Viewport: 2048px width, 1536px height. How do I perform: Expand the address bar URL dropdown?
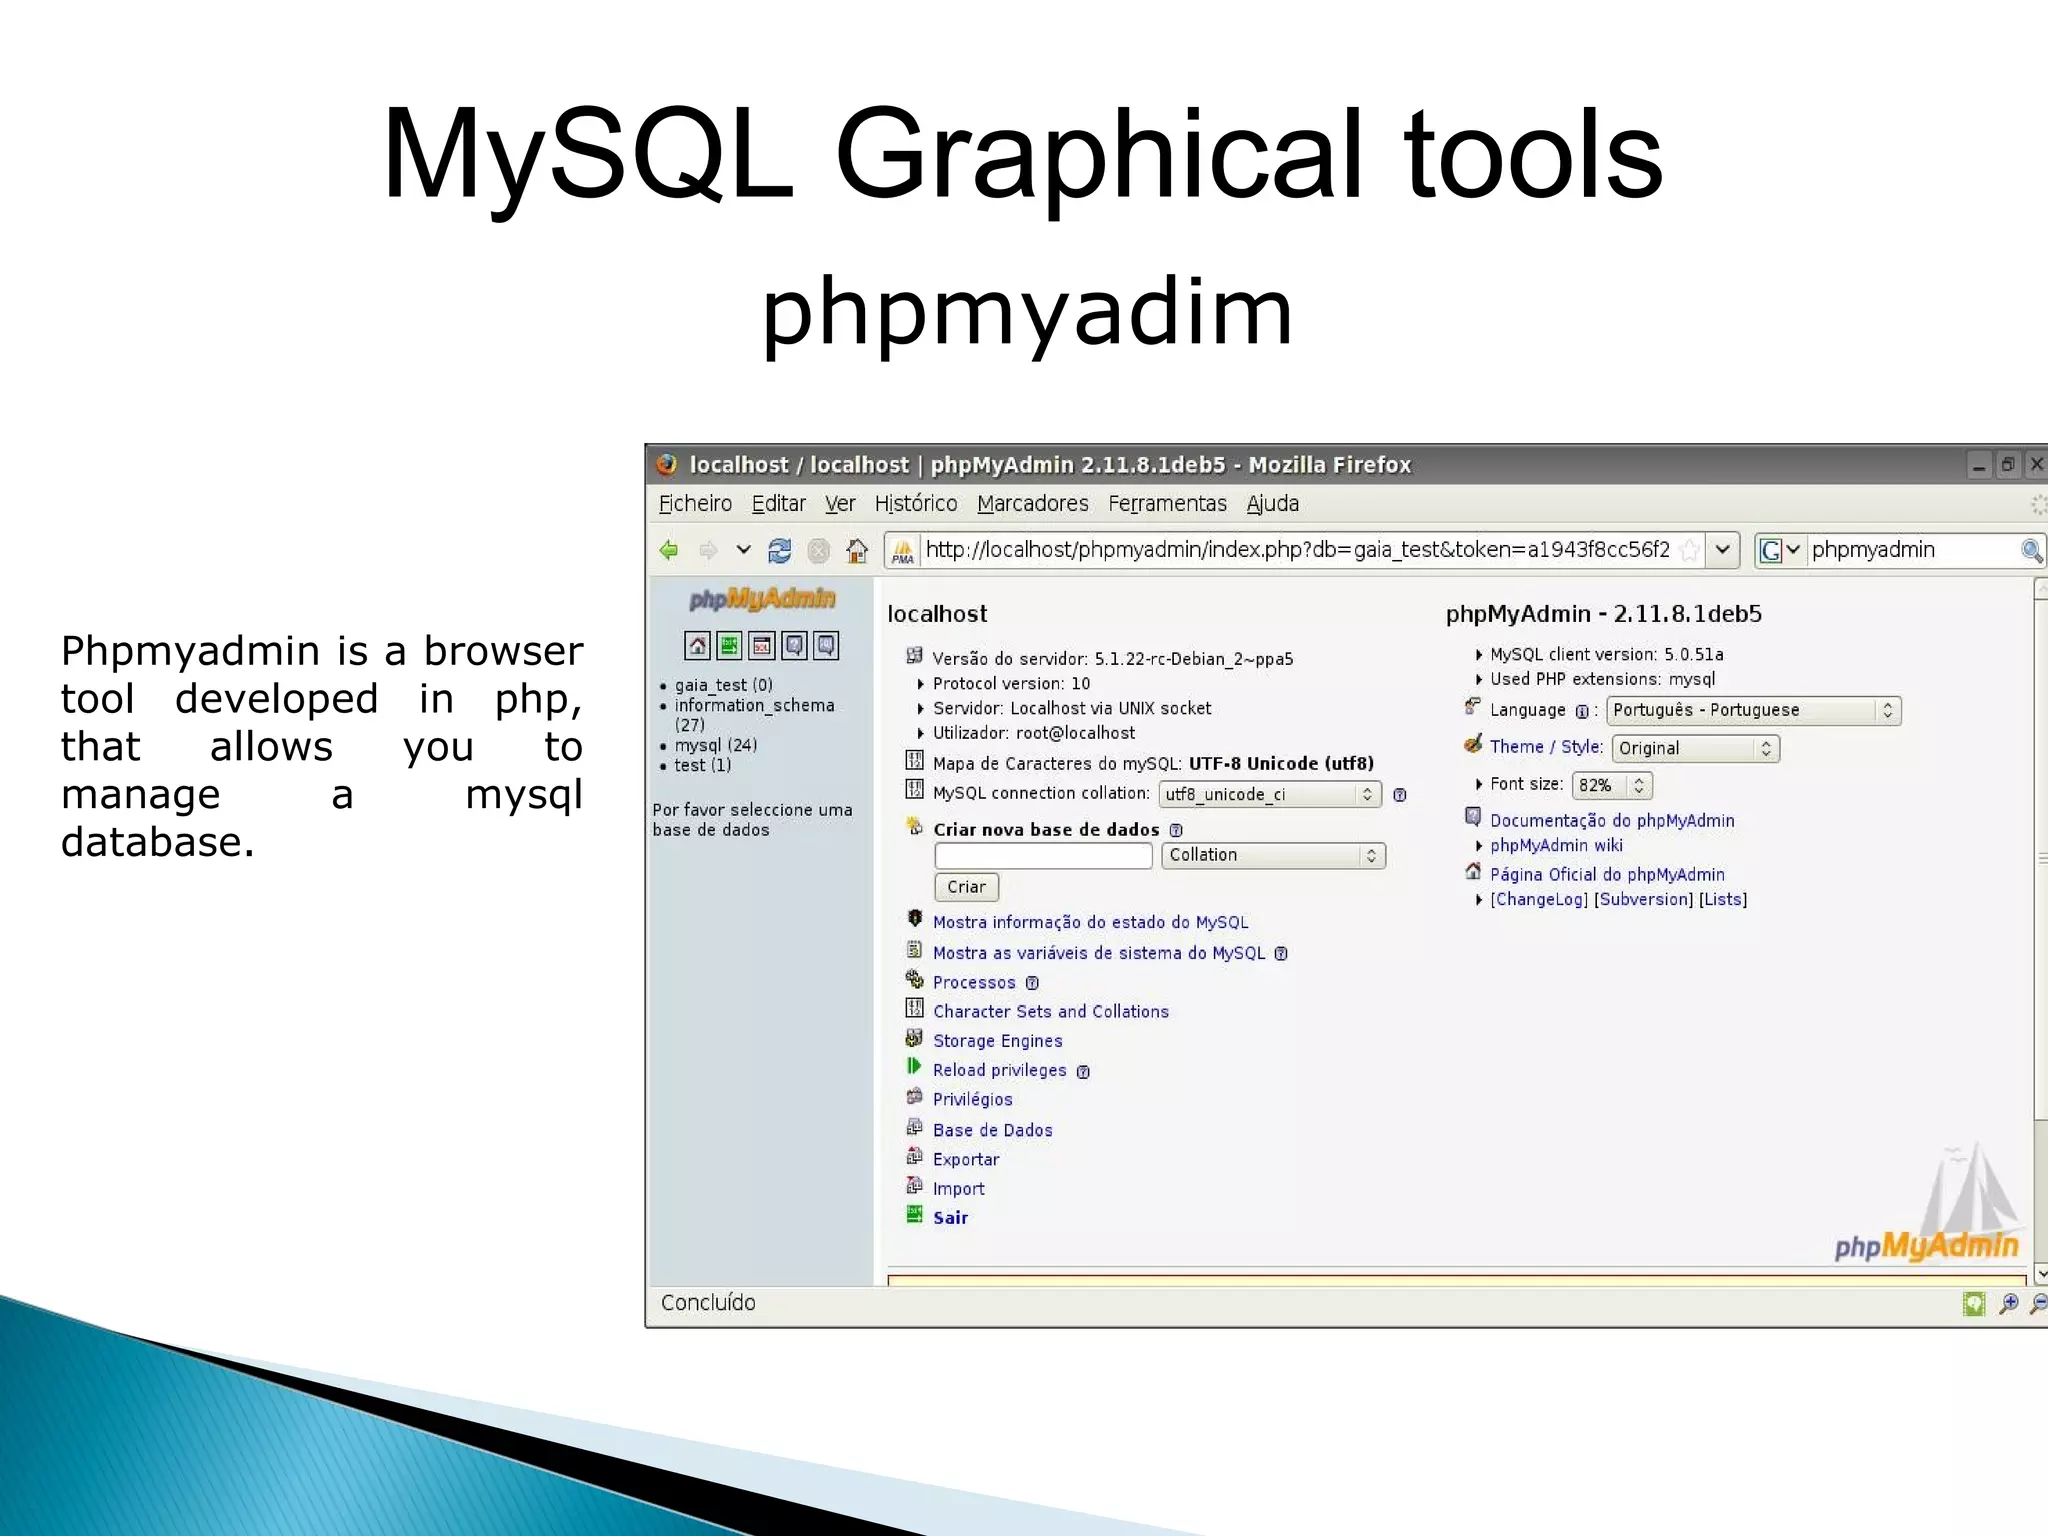(1722, 549)
